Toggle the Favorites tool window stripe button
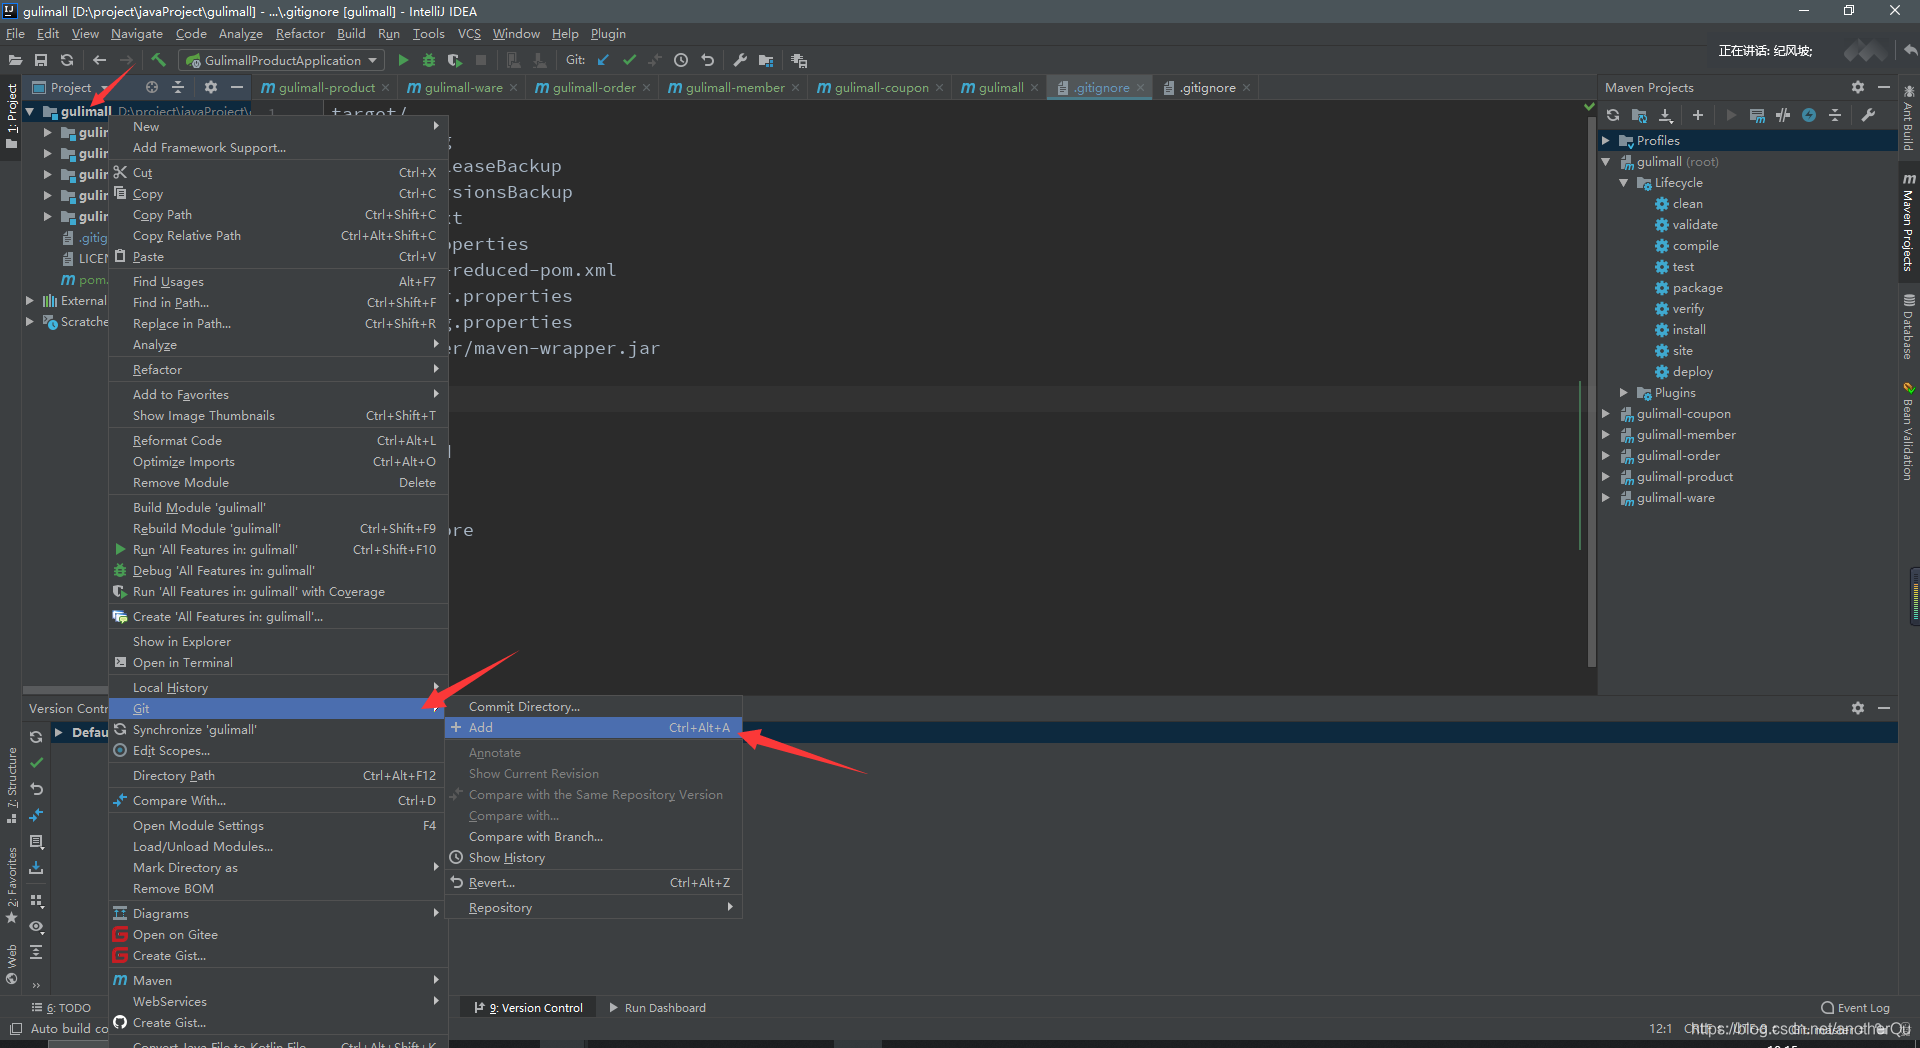 [x=11, y=885]
